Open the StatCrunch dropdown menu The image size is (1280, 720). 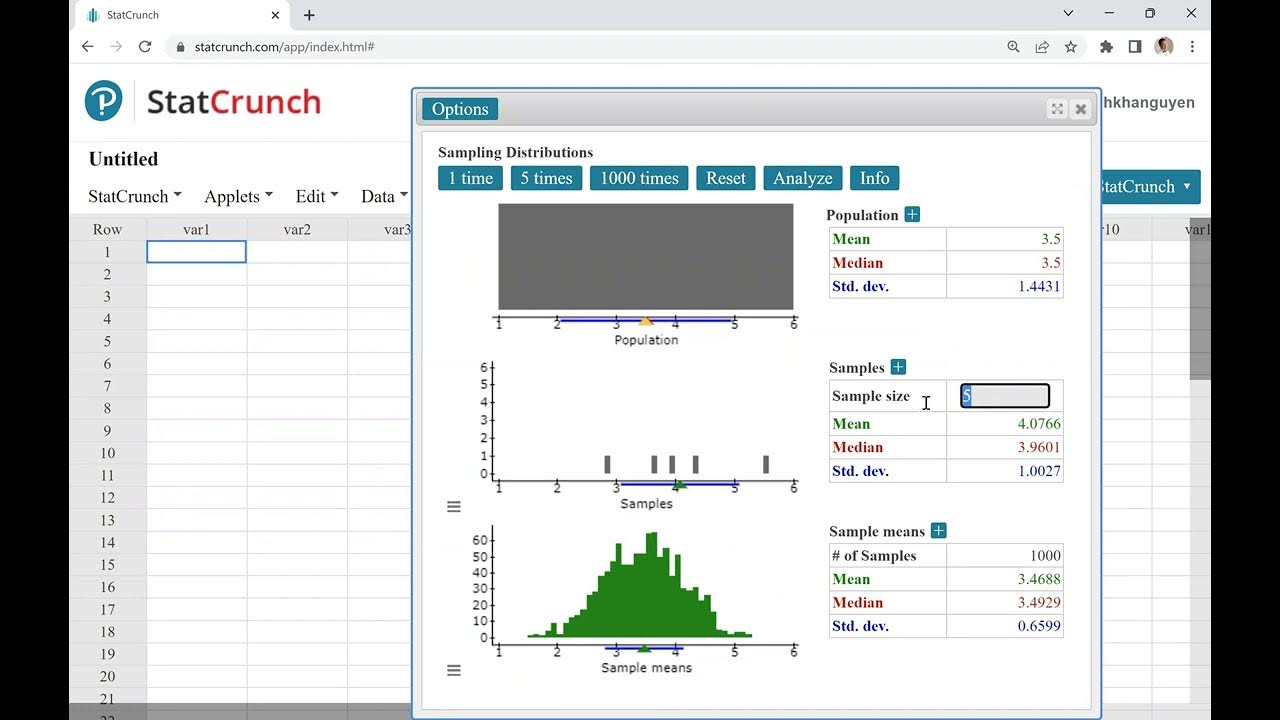[x=135, y=196]
